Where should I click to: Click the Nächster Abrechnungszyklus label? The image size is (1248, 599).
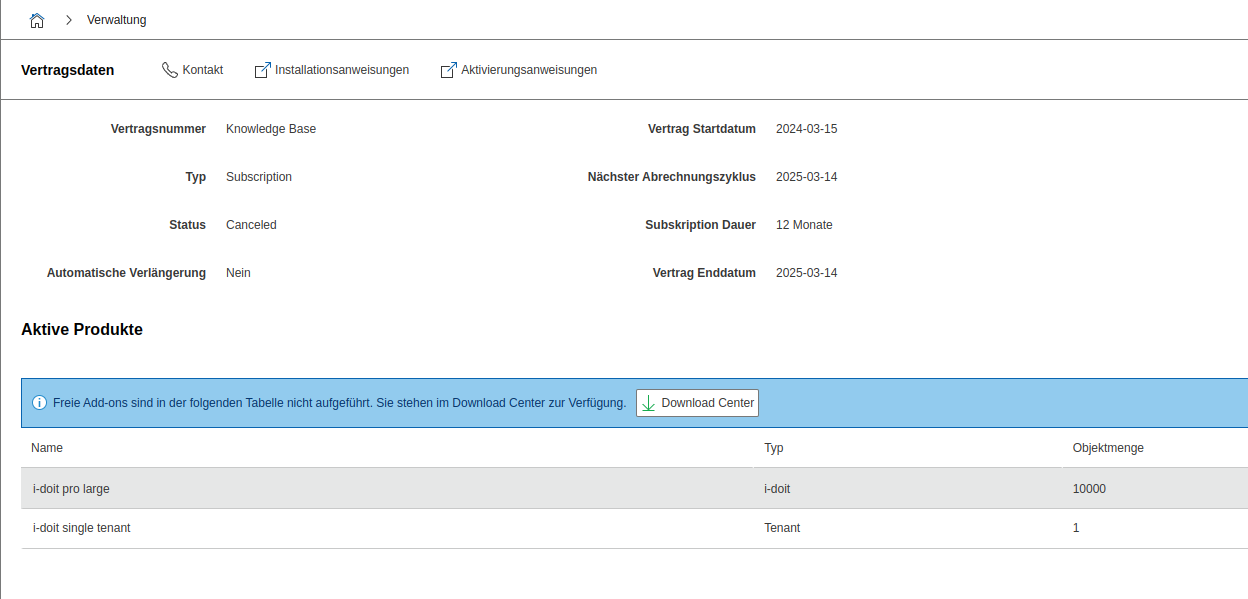672,177
